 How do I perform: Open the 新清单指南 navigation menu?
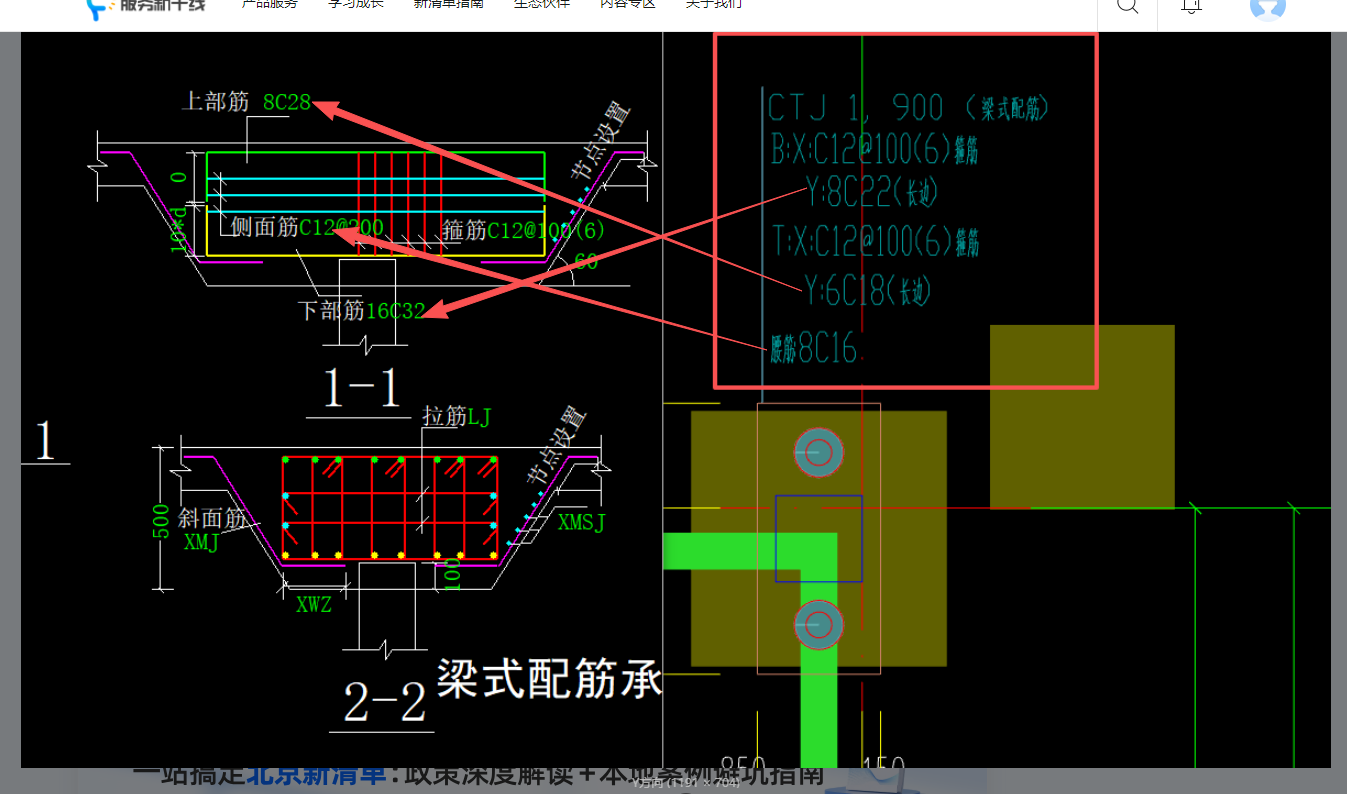(x=448, y=4)
